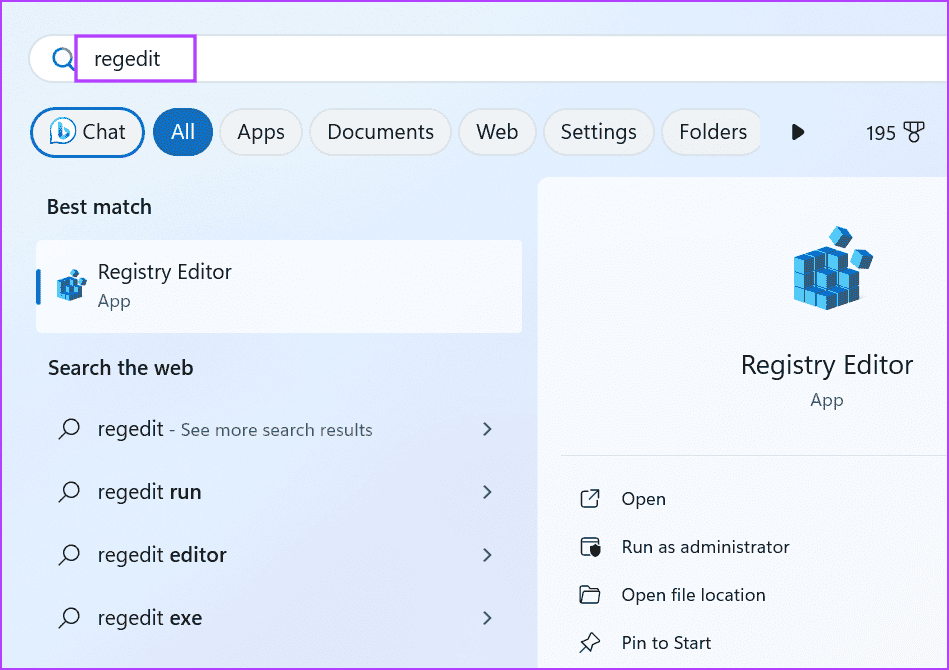This screenshot has height=670, width=949.
Task: Click the 'Best match' heading
Action: point(99,207)
